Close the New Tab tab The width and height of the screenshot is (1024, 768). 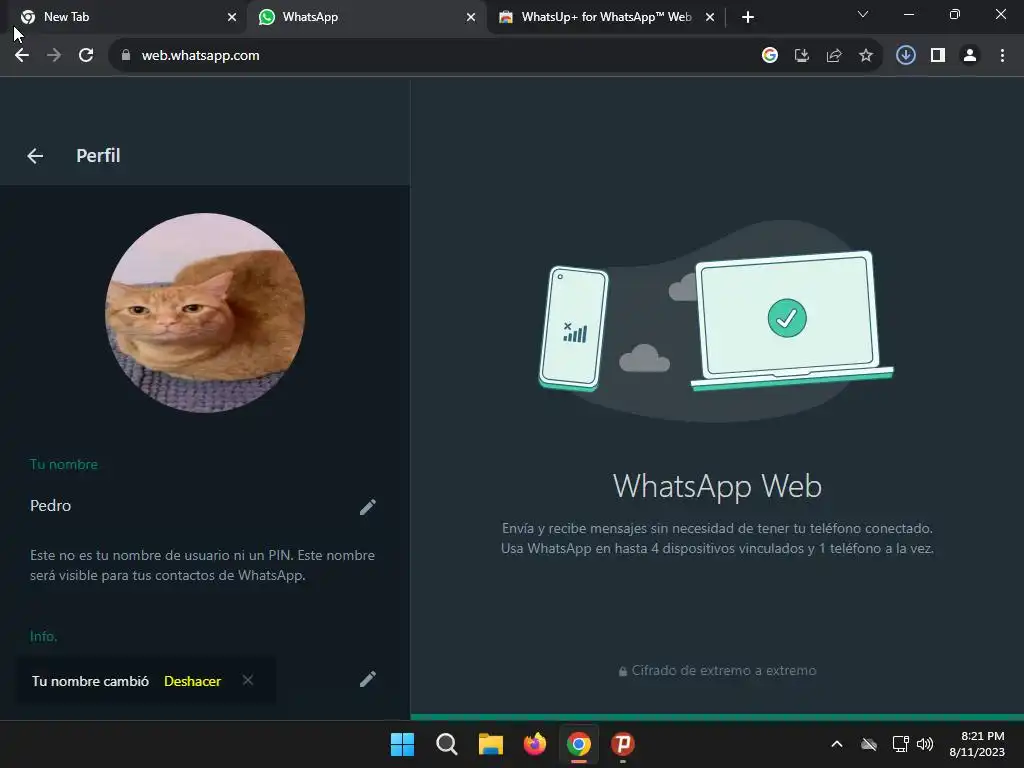(x=232, y=17)
